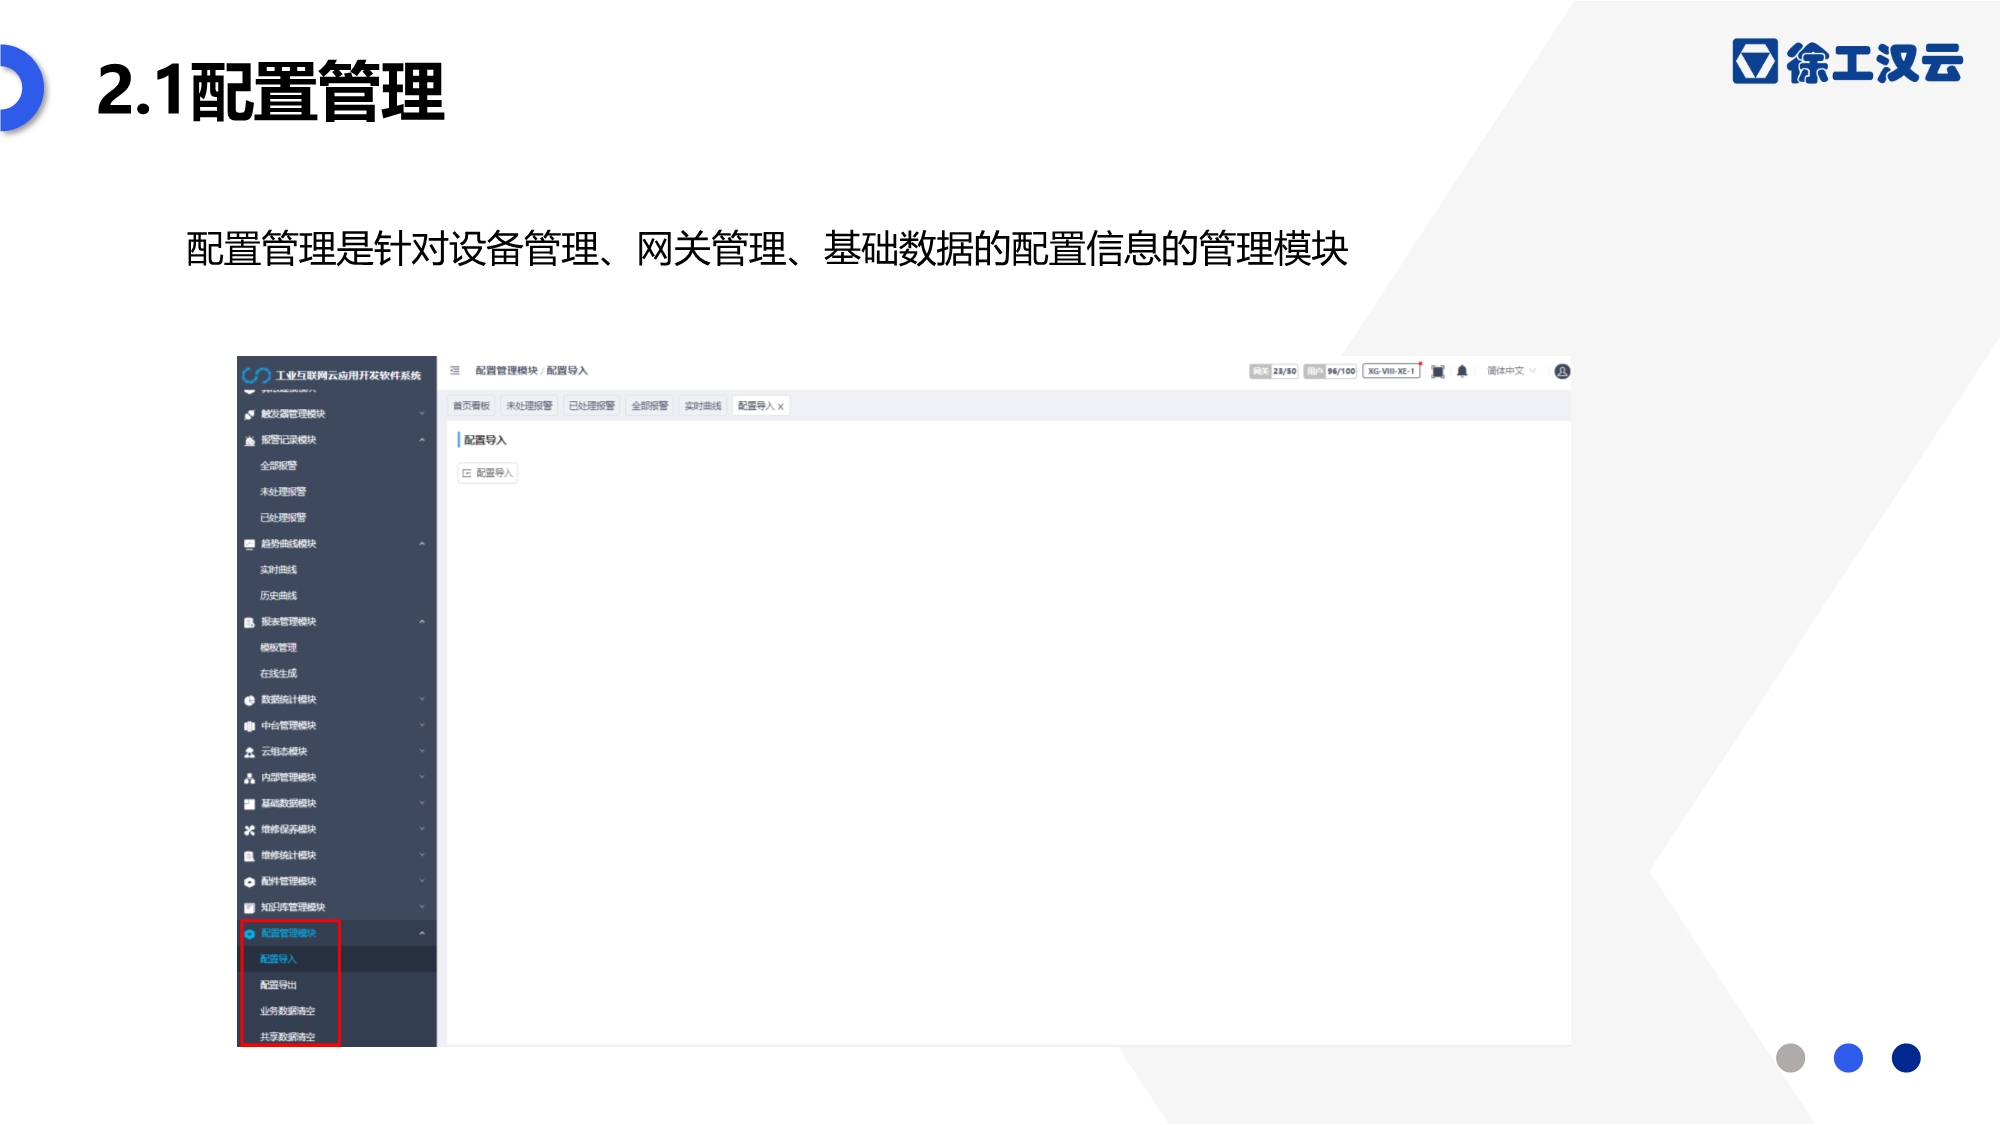Image resolution: width=2000 pixels, height=1125 pixels.
Task: Click the 基础数据模块 icon
Action: (x=249, y=804)
